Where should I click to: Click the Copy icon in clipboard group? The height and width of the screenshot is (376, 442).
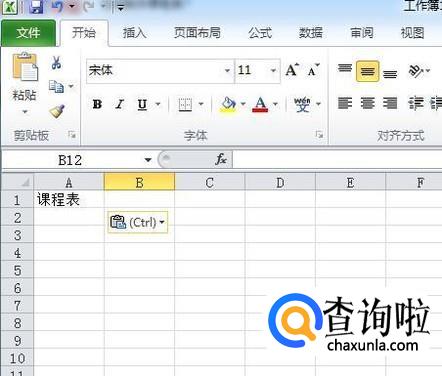click(x=56, y=87)
